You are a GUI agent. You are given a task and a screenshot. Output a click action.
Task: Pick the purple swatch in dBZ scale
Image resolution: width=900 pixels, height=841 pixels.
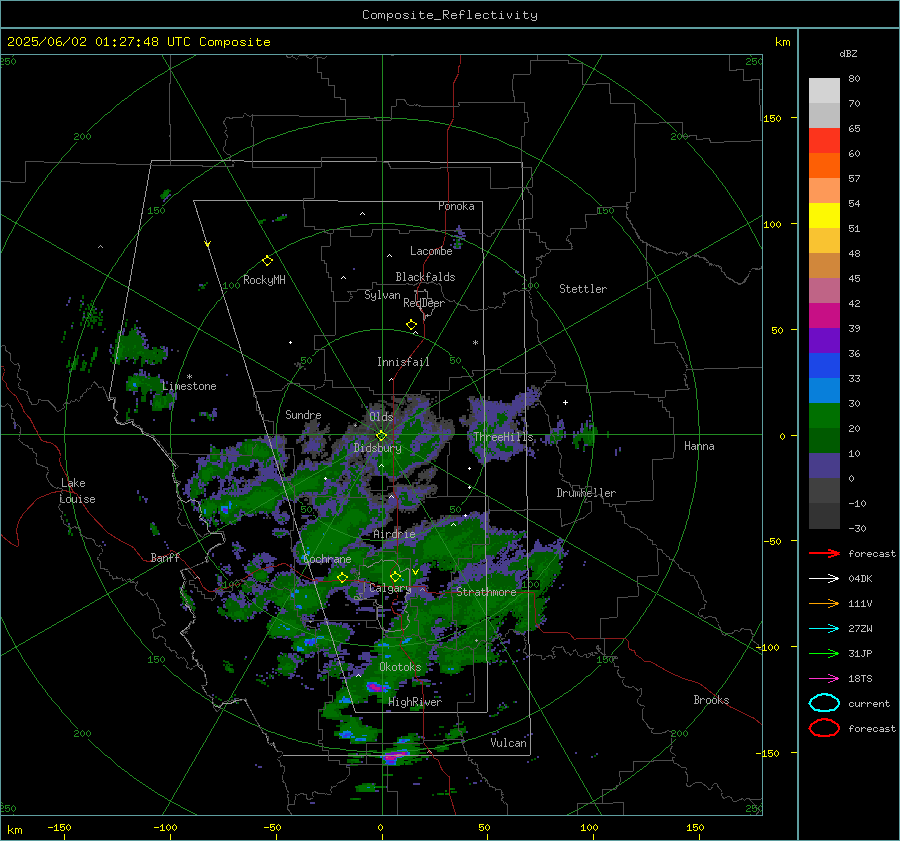point(824,341)
